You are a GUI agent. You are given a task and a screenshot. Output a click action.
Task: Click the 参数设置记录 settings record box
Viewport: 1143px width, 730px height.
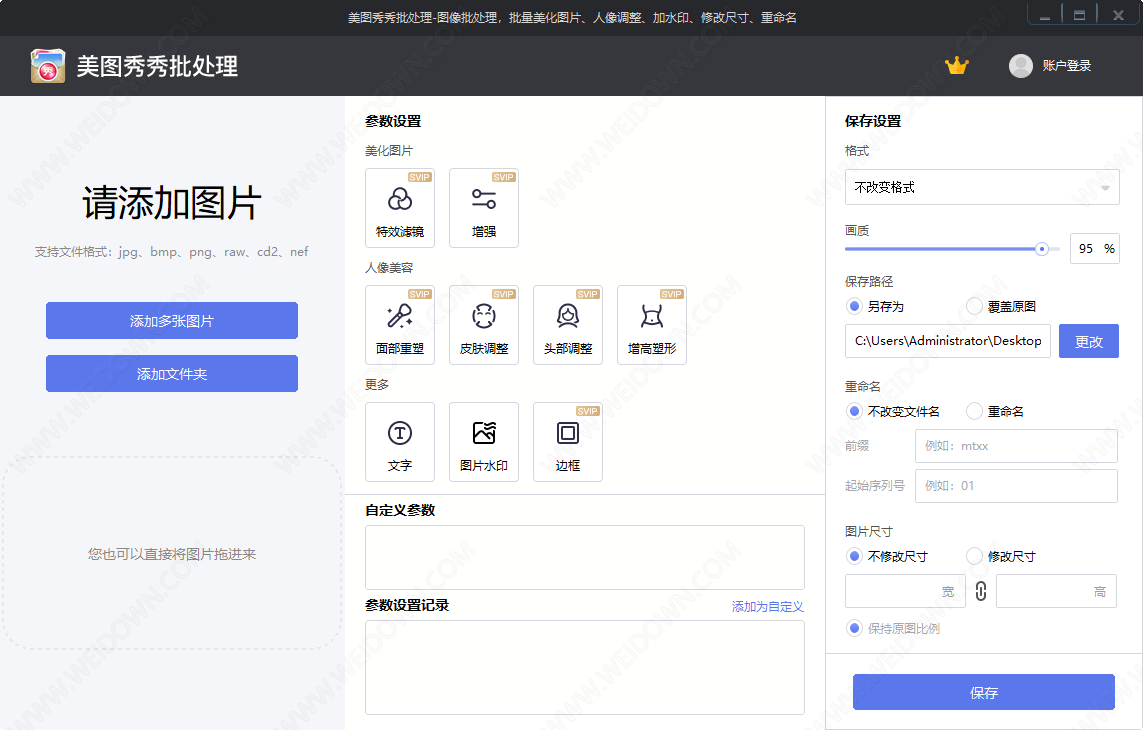pyautogui.click(x=585, y=667)
